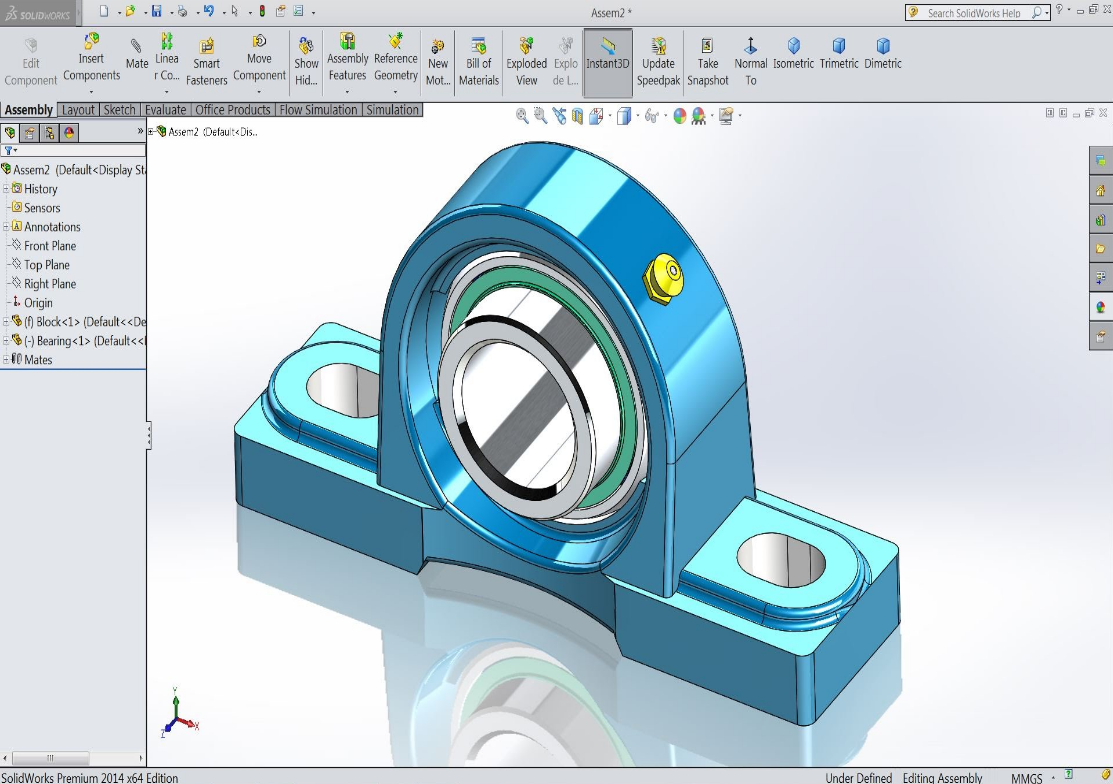Expand the Block<1> component node
This screenshot has height=784, width=1113.
click(6, 322)
